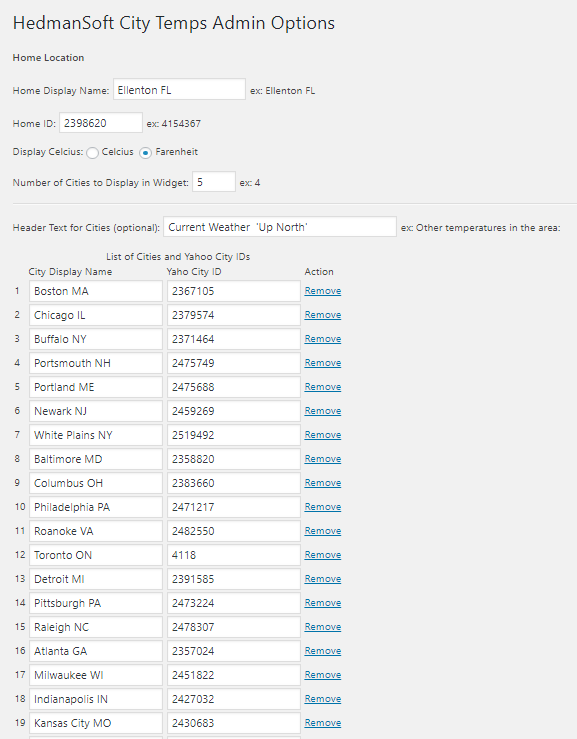Remove the Portland ME city row

point(323,387)
